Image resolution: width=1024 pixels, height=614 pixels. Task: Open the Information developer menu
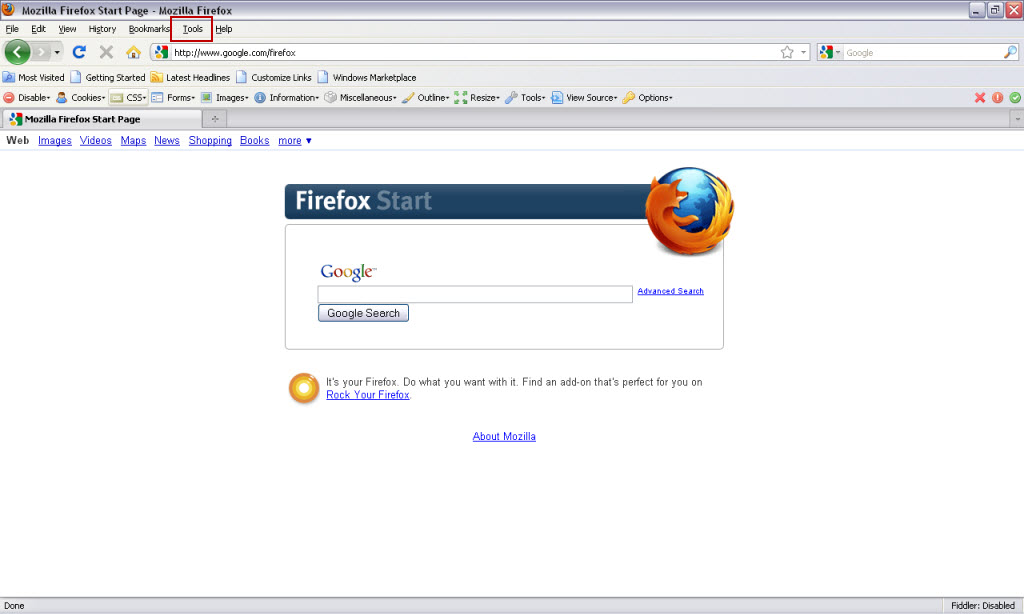click(x=286, y=97)
